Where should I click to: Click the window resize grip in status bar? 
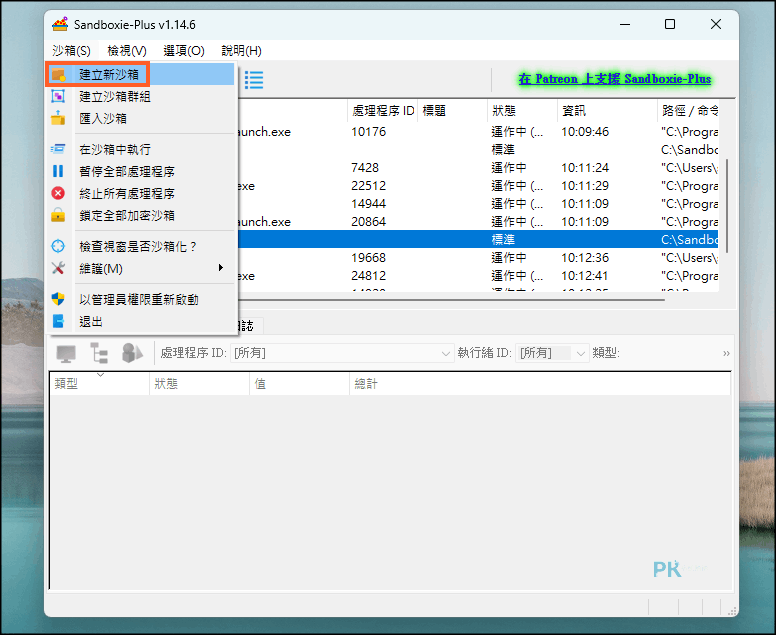(732, 611)
